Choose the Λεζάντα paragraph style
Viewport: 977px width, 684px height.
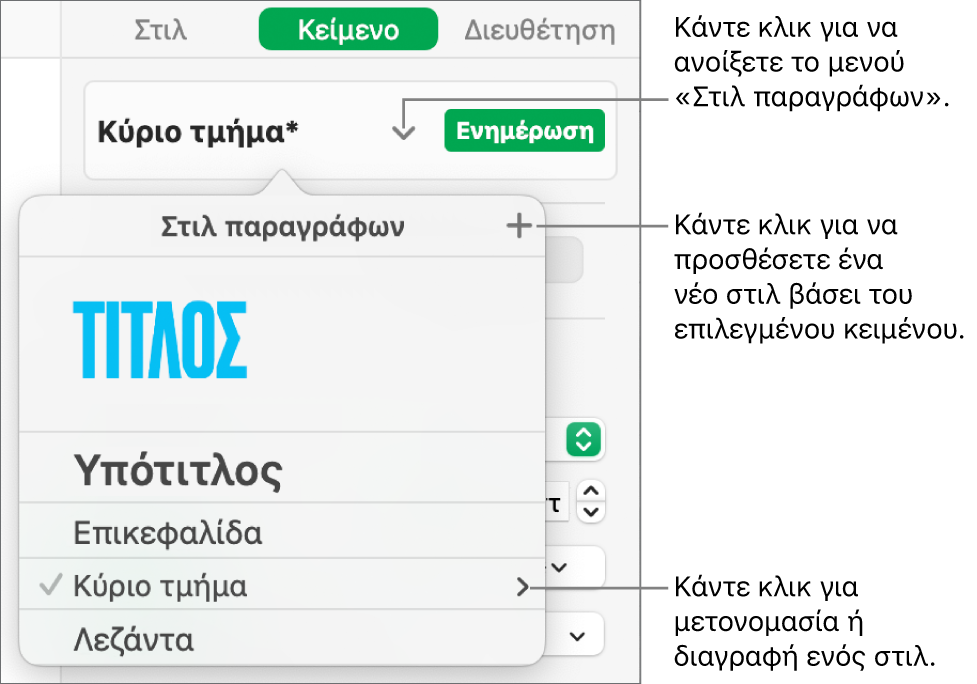coord(282,639)
